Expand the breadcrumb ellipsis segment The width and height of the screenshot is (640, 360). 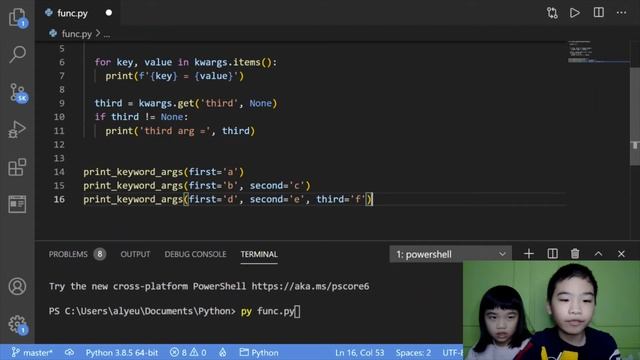[107, 35]
